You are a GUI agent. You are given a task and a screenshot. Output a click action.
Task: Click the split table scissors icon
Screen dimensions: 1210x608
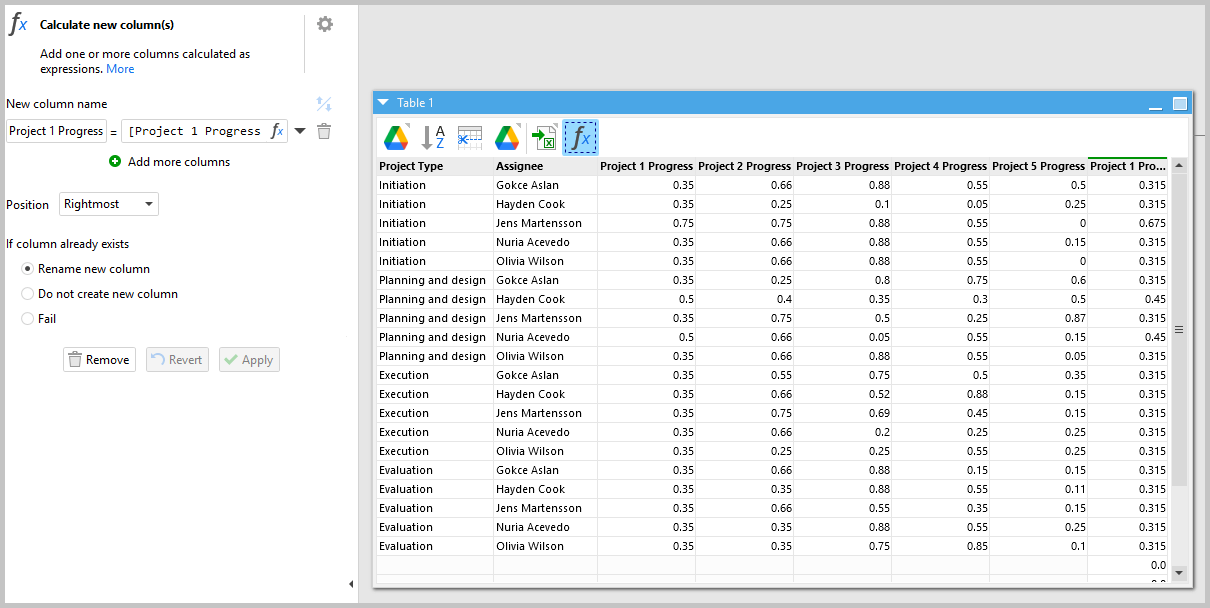point(470,138)
